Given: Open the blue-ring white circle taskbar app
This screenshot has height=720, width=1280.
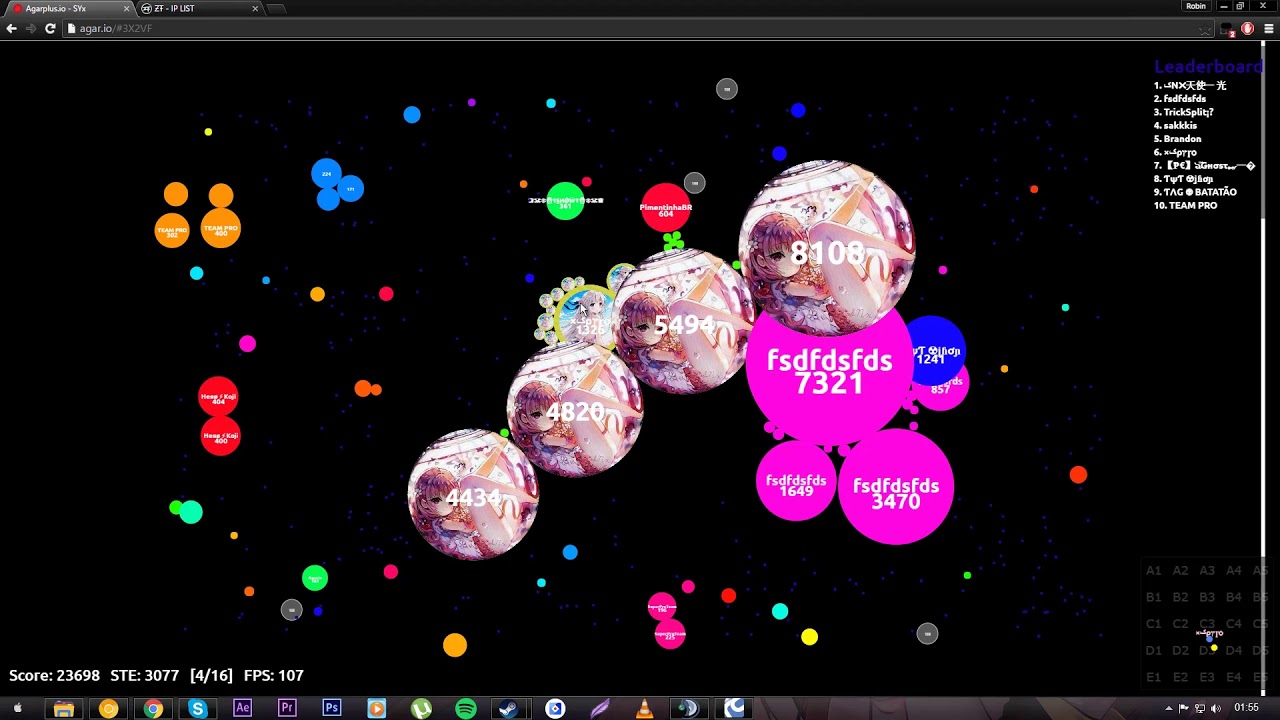Looking at the screenshot, I should tap(555, 708).
